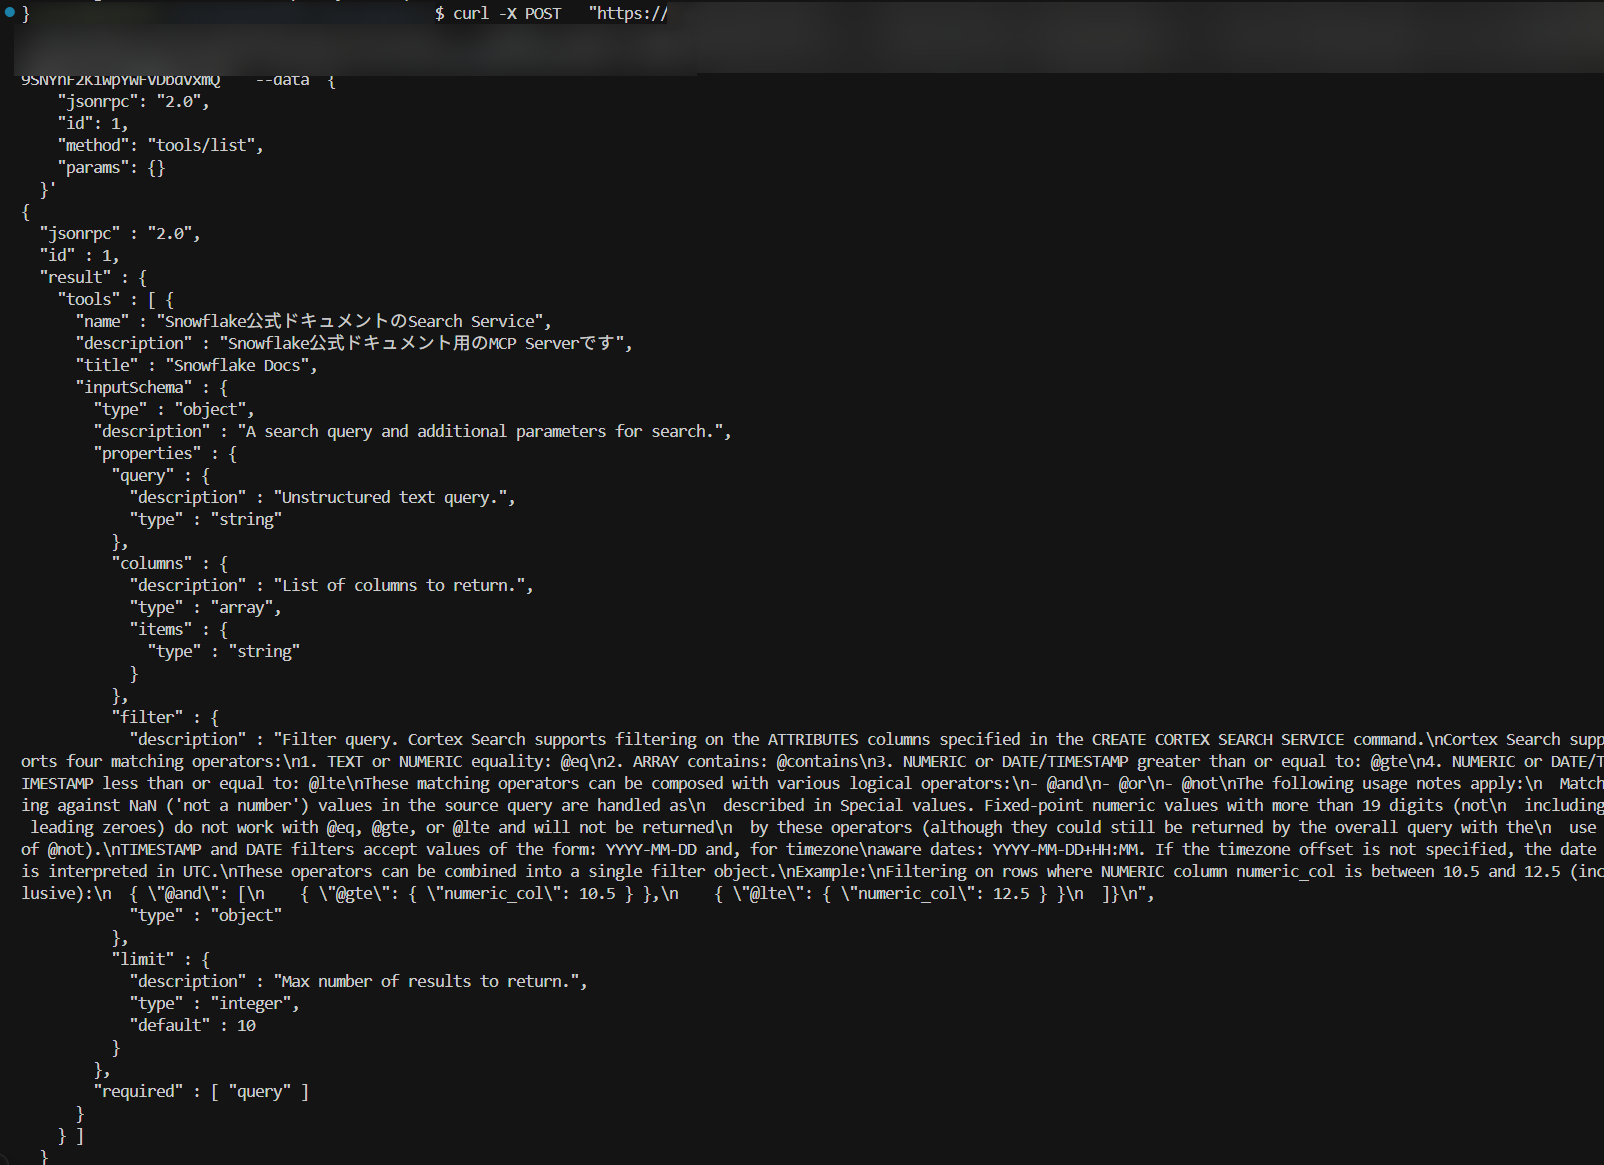Select "Max number of results to return." description
Screen dimensions: 1604x1165
[x=426, y=982]
